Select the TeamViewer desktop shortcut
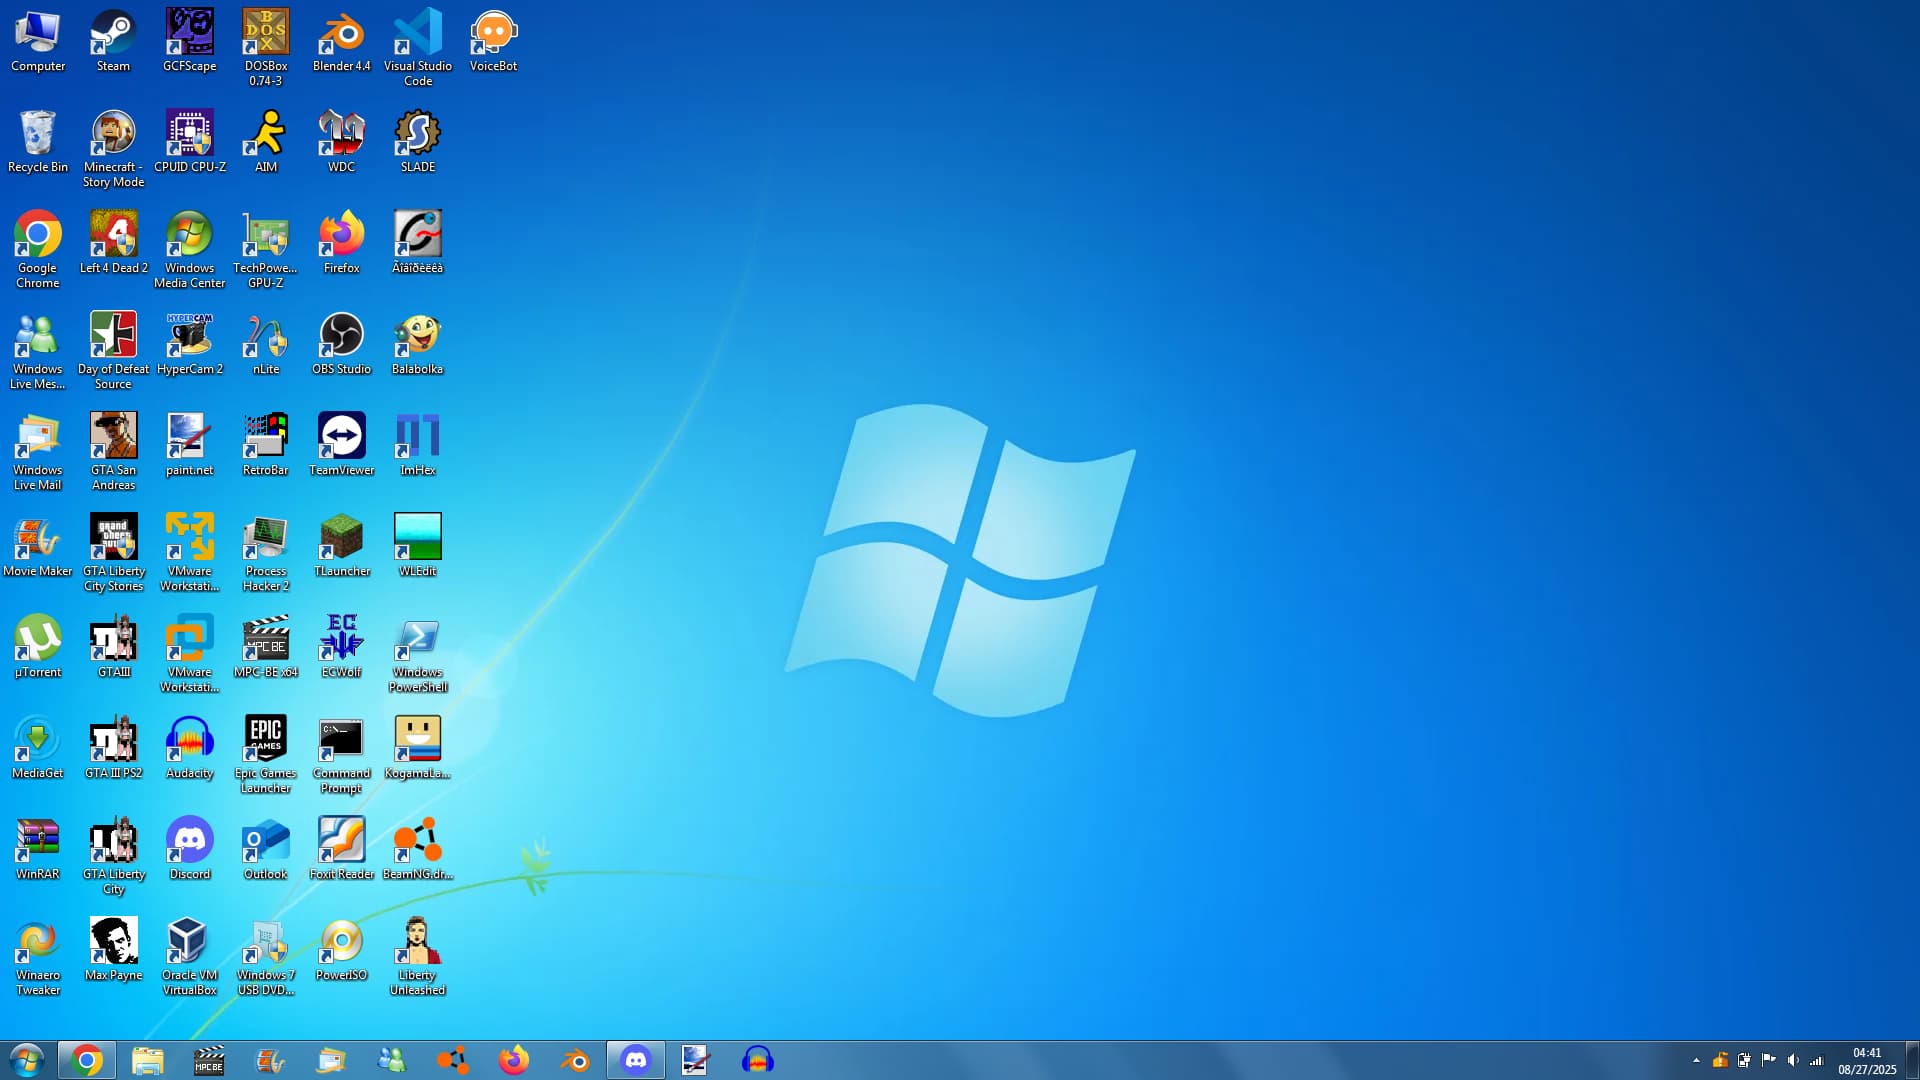The width and height of the screenshot is (1920, 1080). pos(341,438)
